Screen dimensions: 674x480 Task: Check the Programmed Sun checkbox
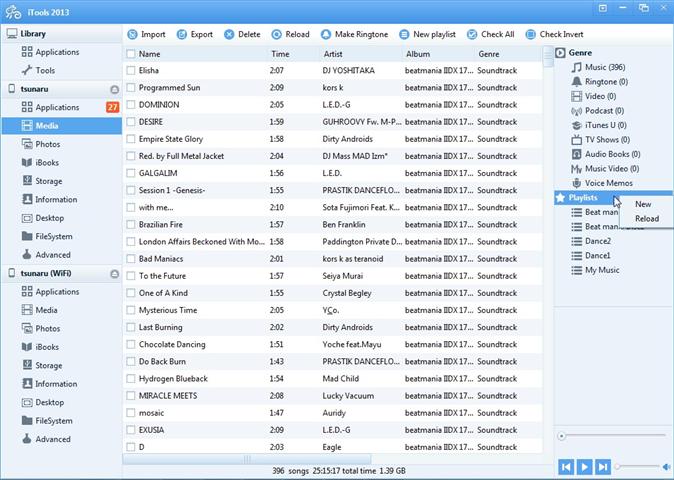tap(131, 88)
